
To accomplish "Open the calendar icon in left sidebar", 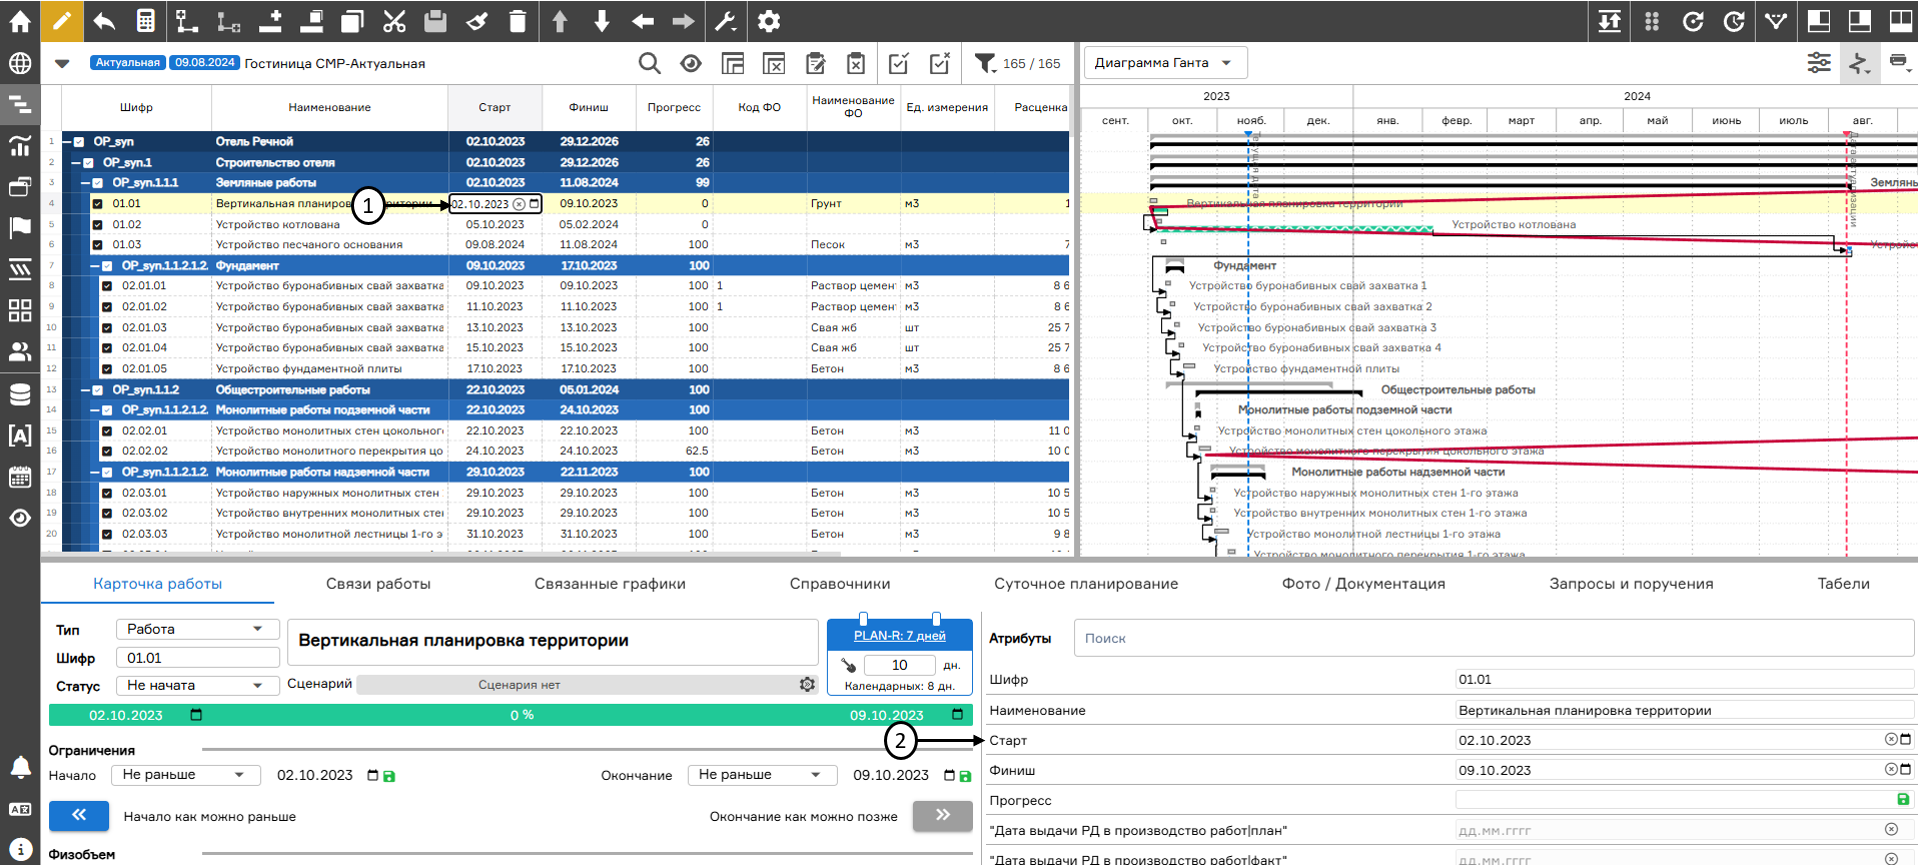I will [x=20, y=477].
